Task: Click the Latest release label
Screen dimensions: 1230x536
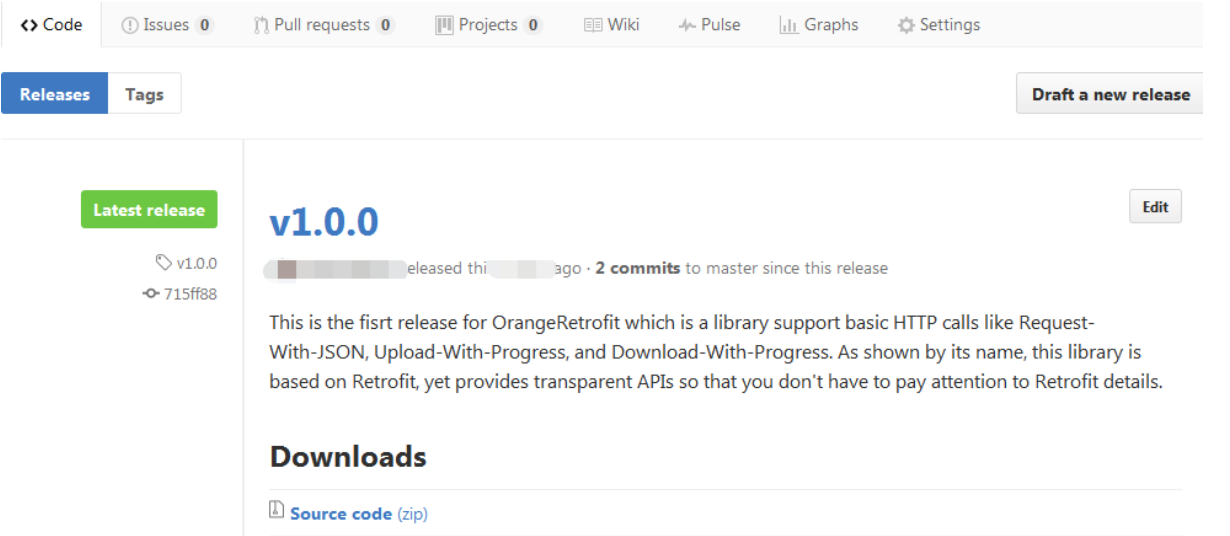Action: pos(149,210)
